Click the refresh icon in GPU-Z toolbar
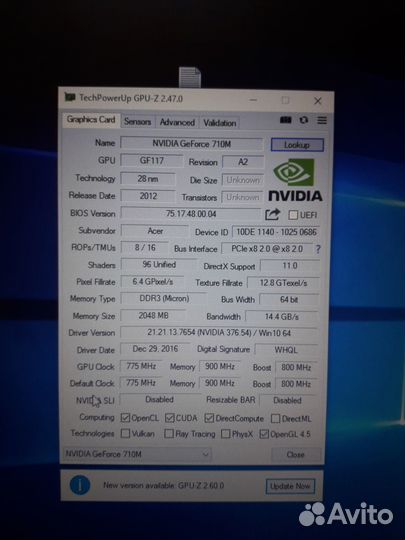This screenshot has width=405, height=540. (x=304, y=120)
